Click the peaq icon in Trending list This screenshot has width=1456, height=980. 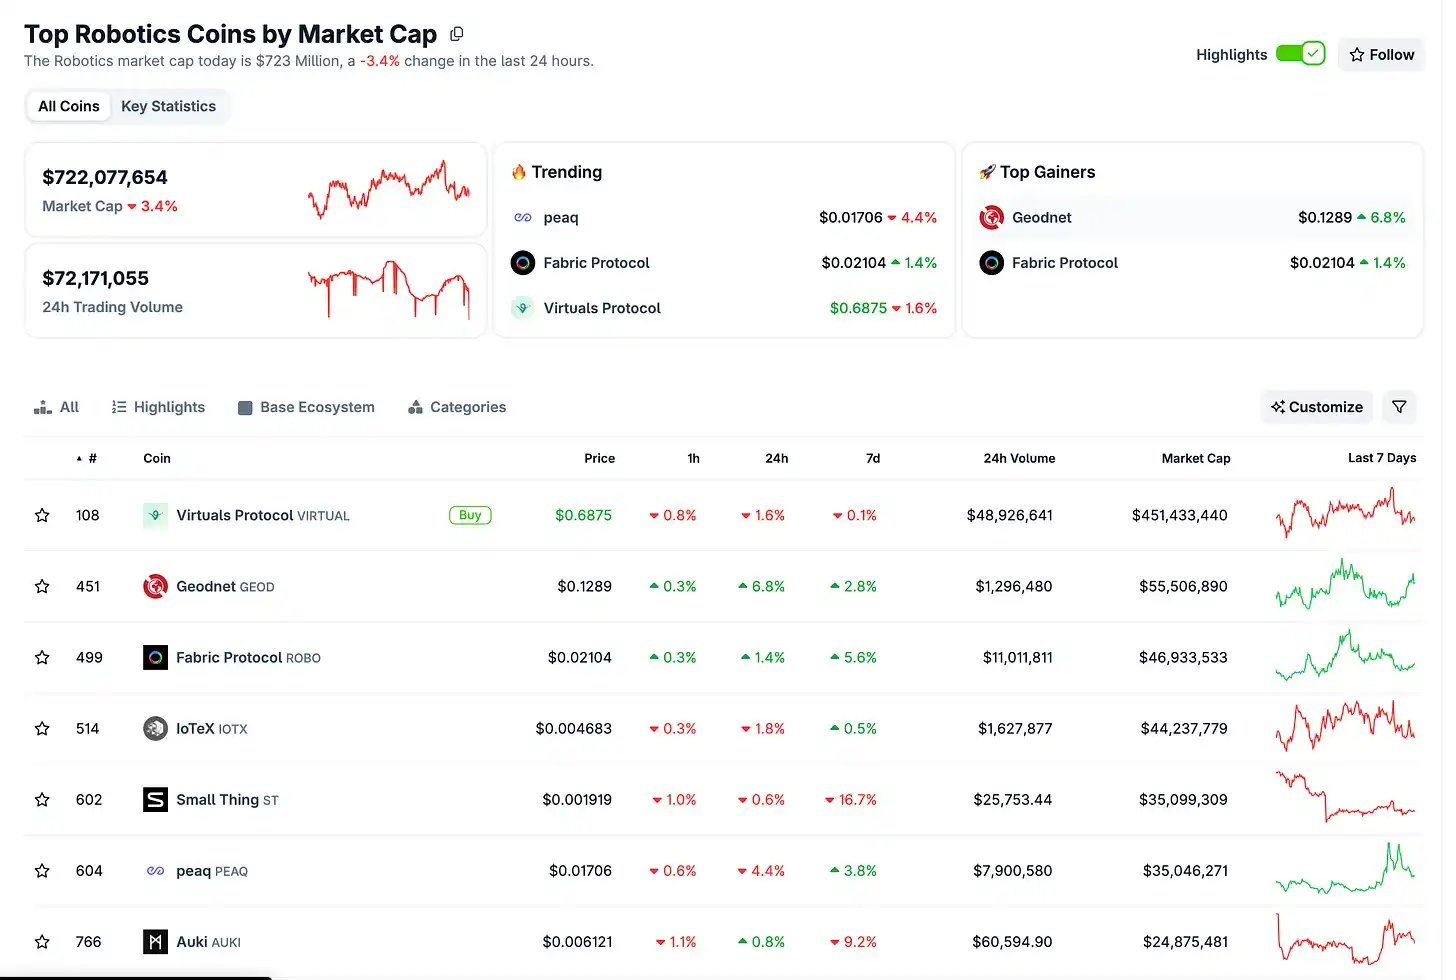coord(523,217)
